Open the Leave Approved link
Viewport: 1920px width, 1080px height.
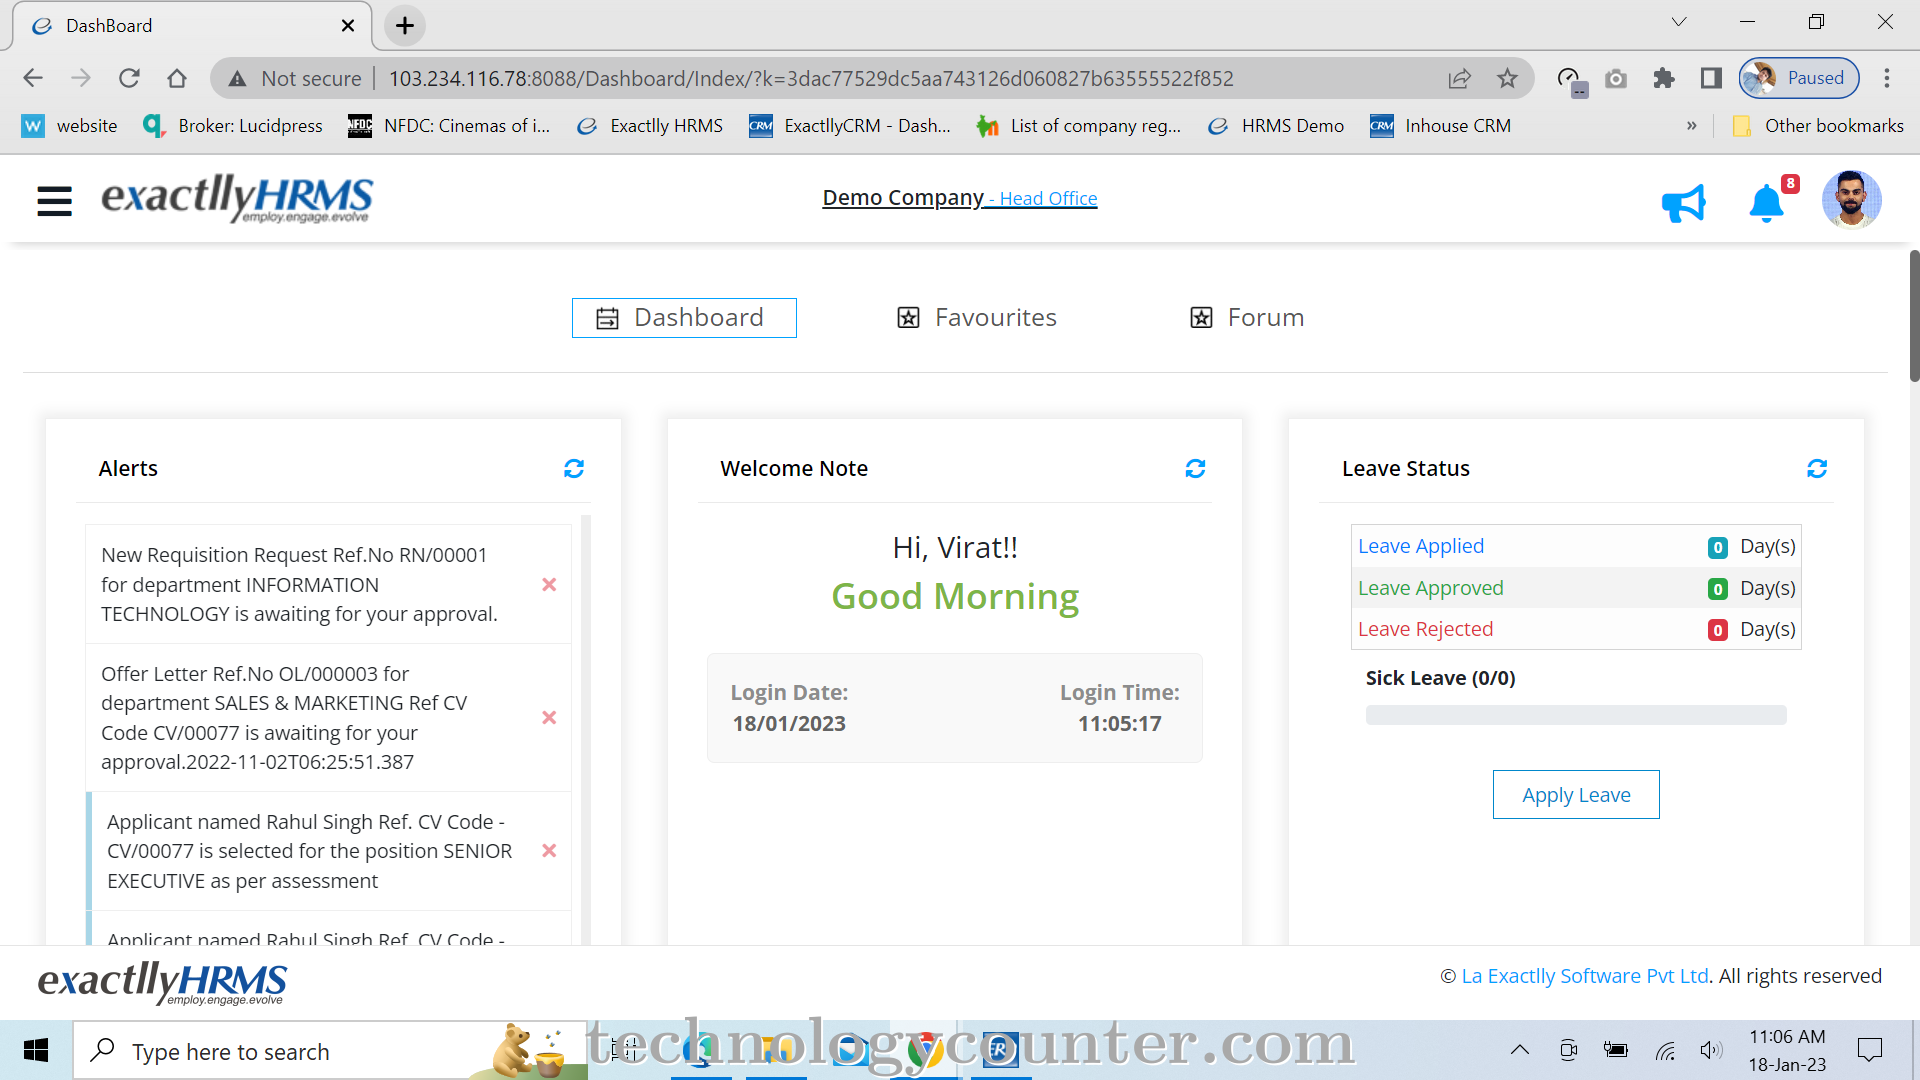pos(1431,588)
